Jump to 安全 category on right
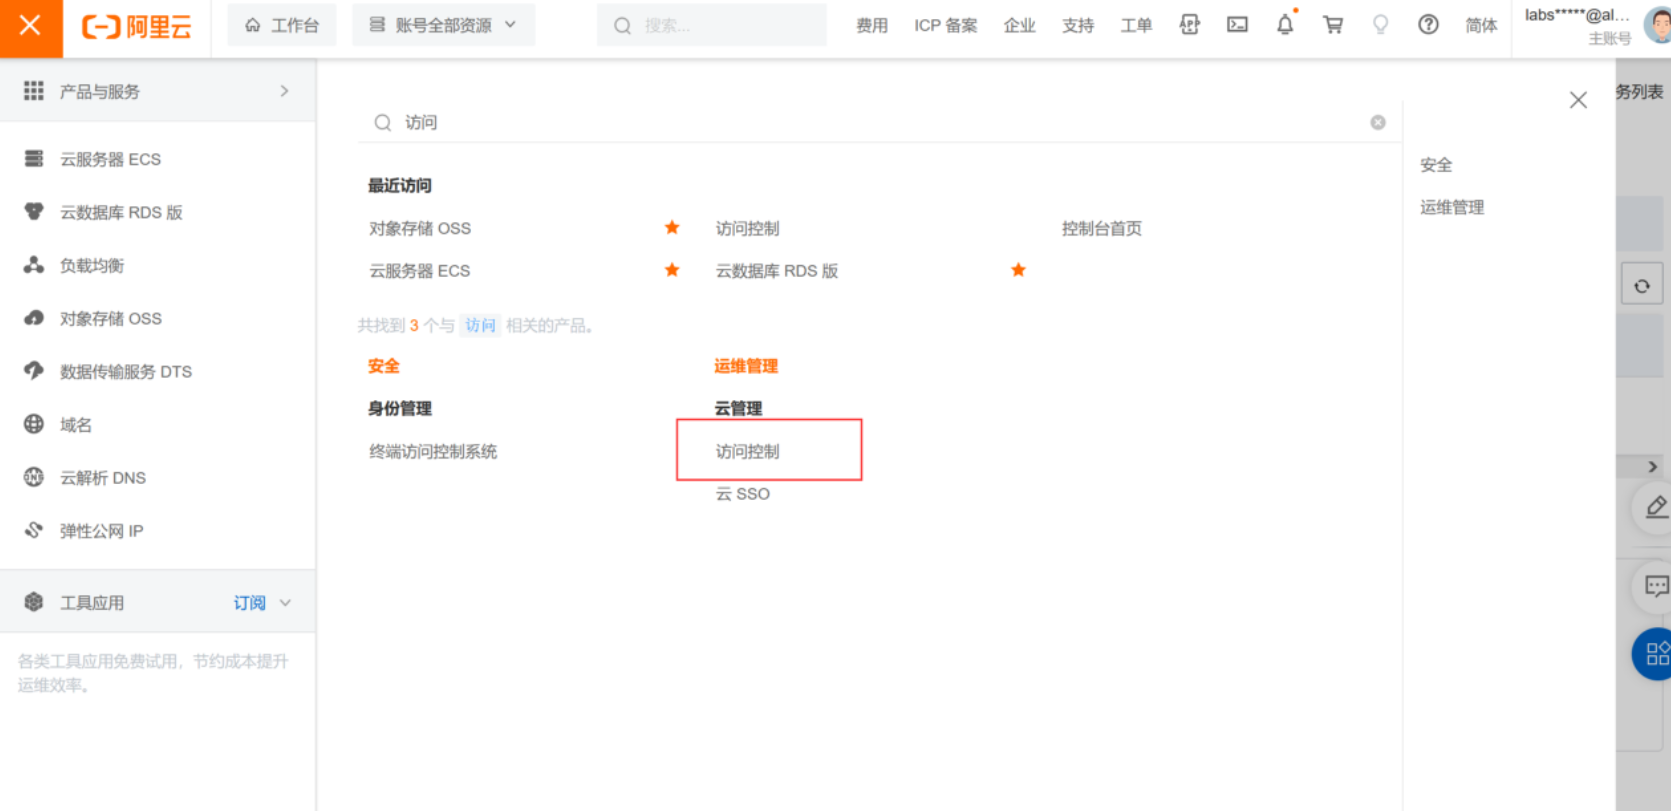The image size is (1671, 811). coord(1436,165)
